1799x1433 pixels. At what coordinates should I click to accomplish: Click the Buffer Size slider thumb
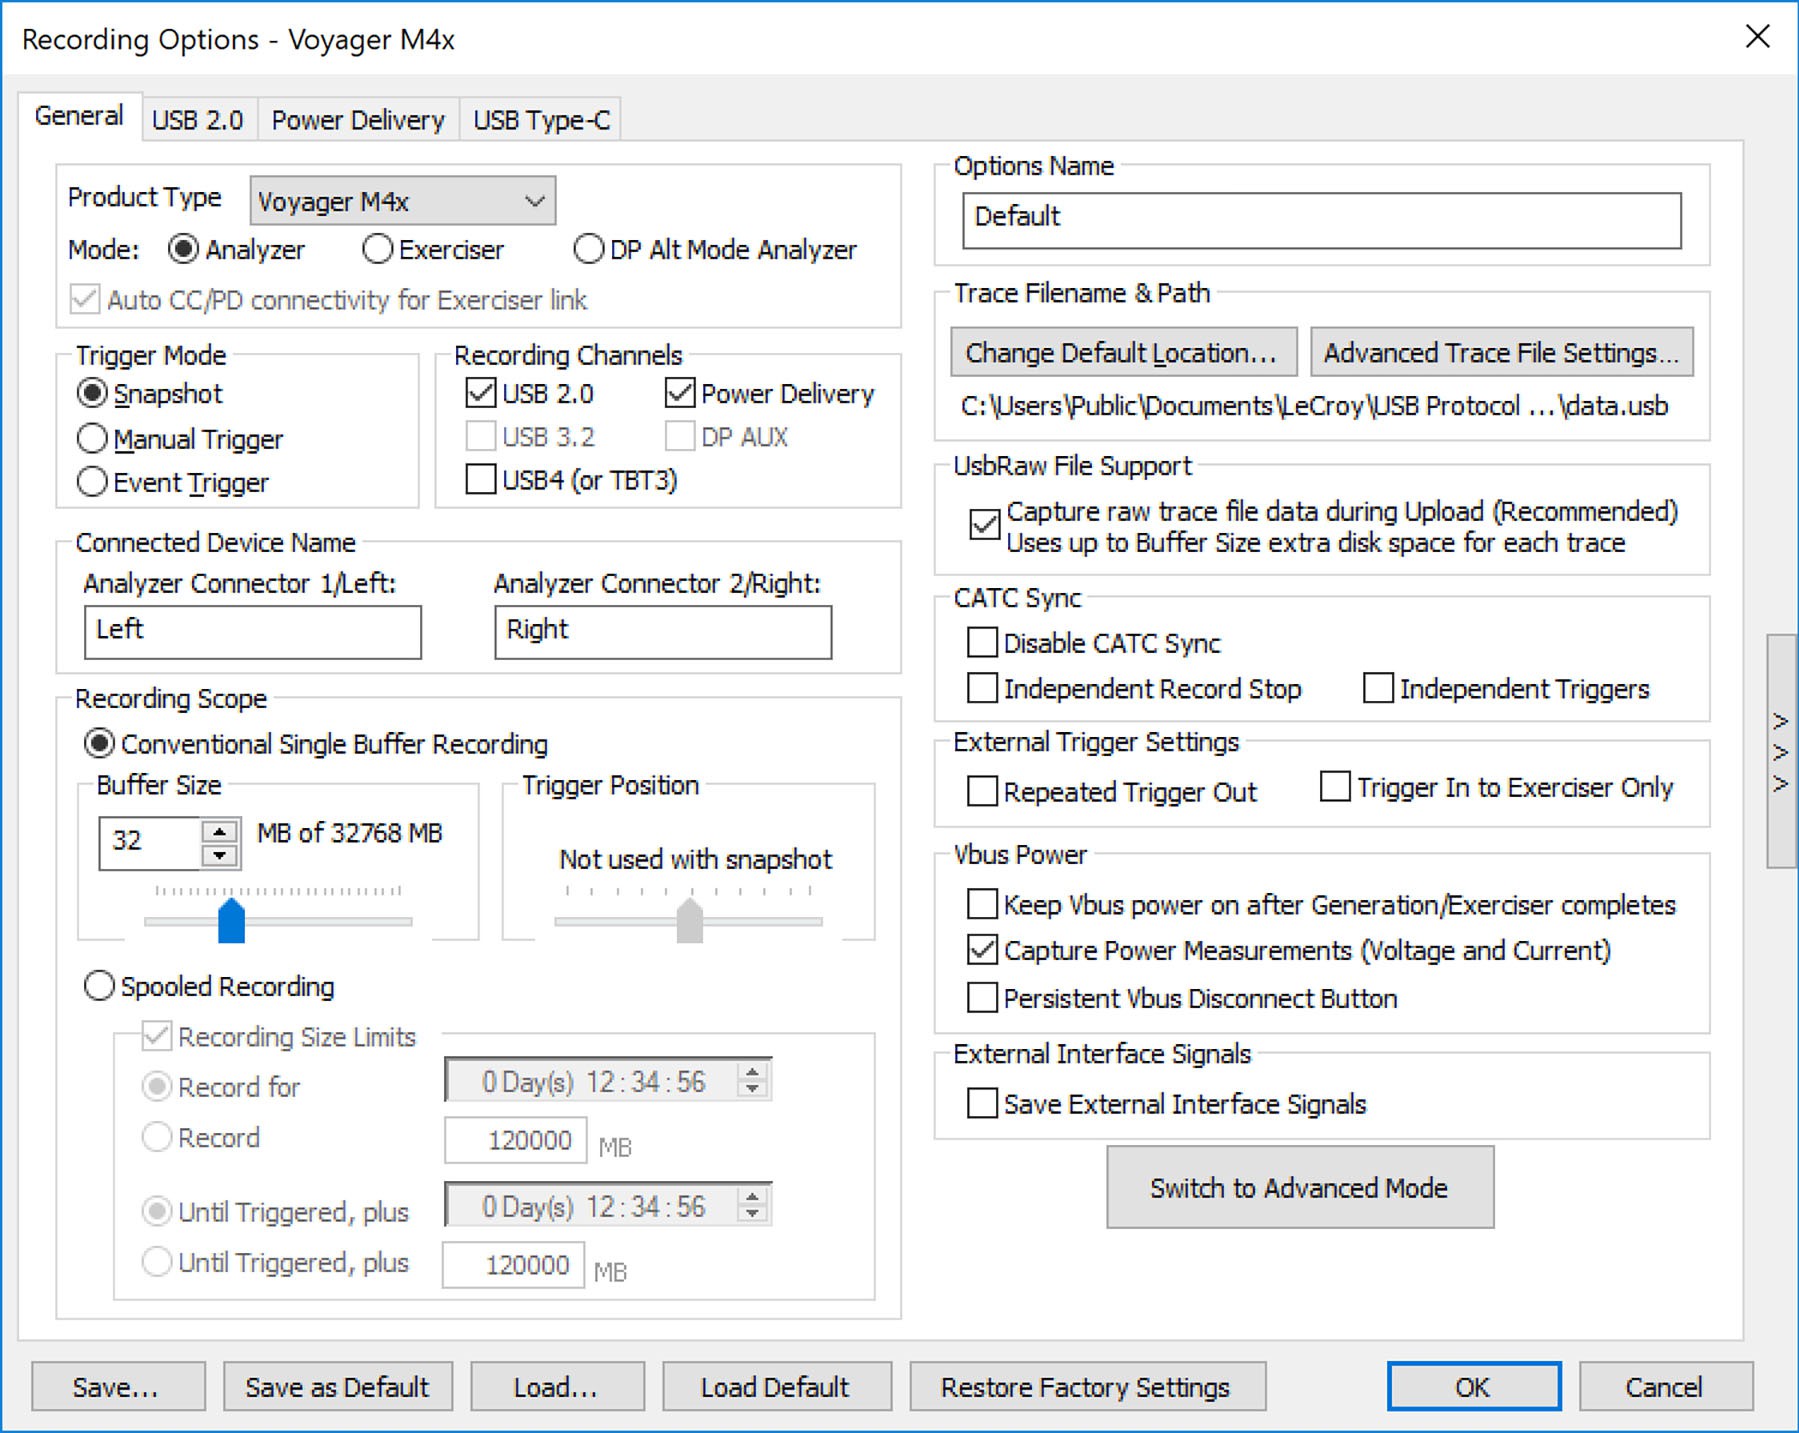[231, 920]
